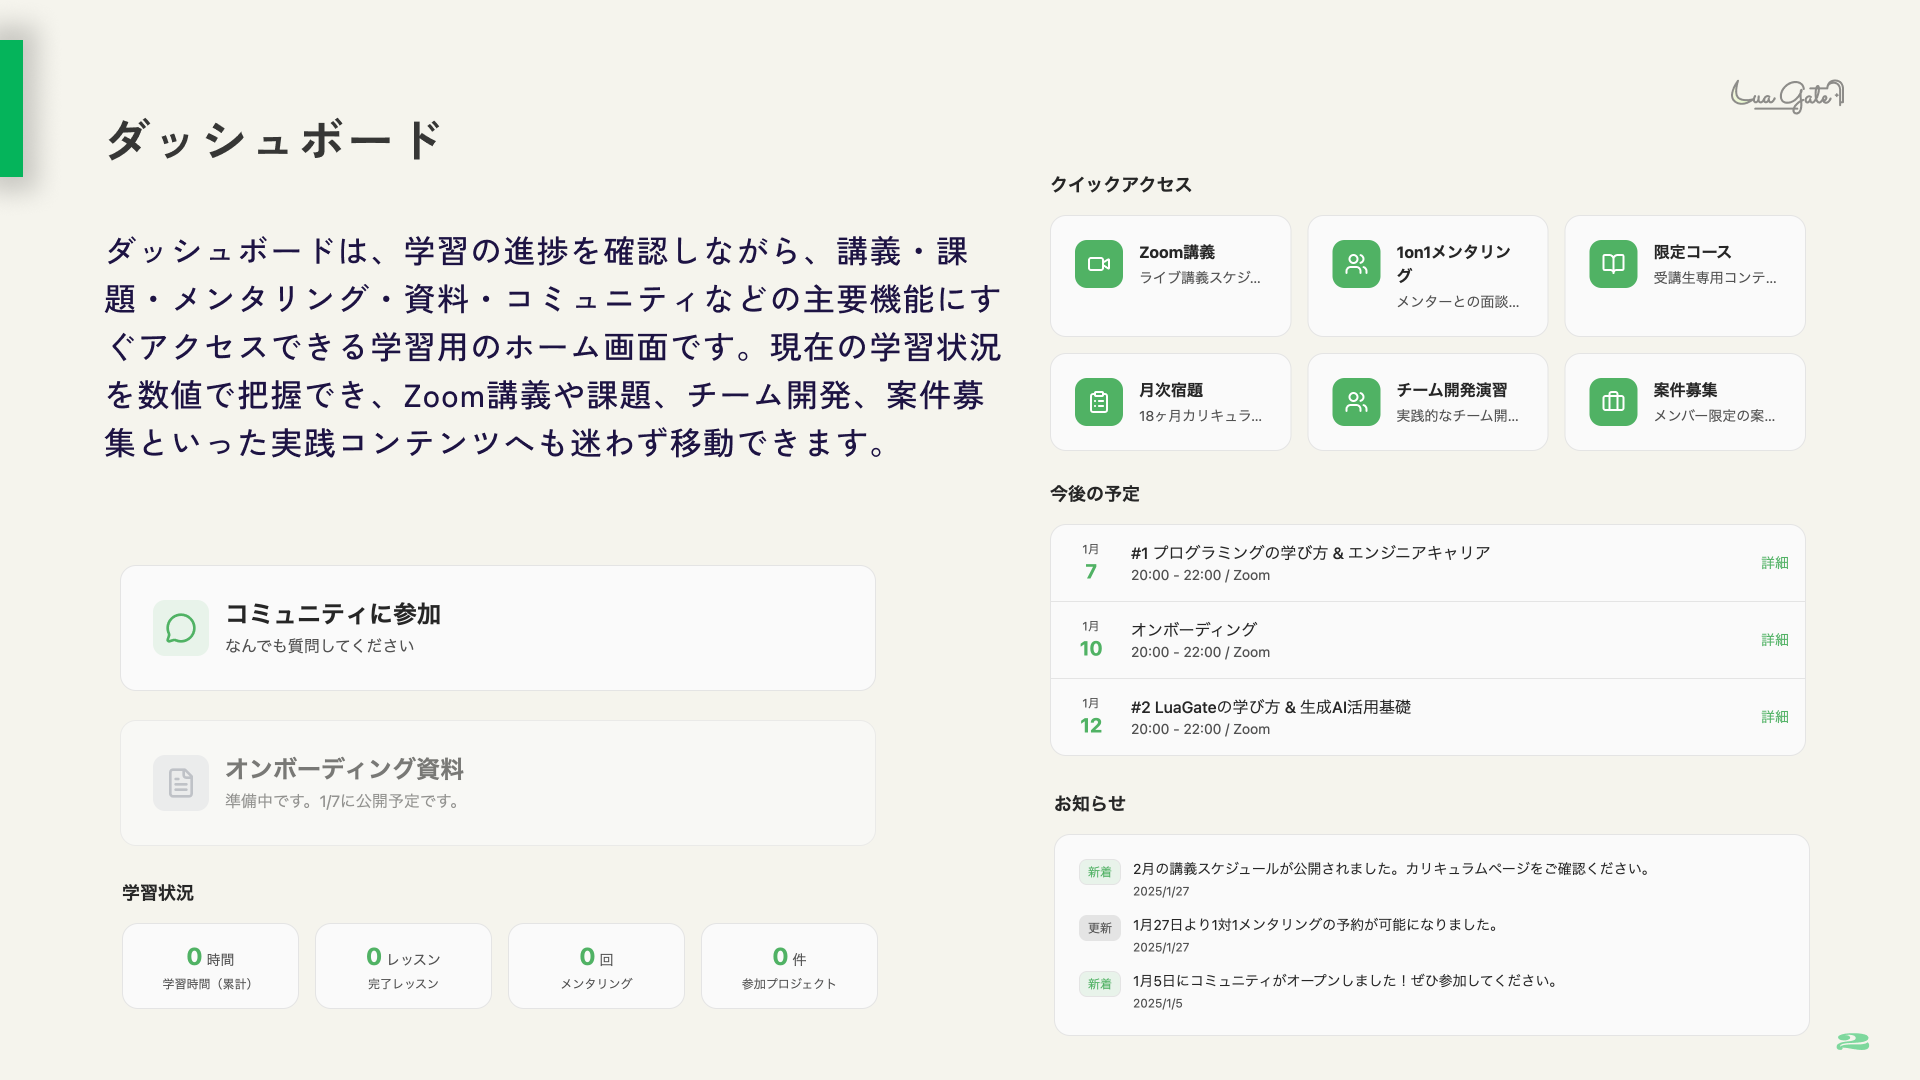Open the 案件募集 briefcase icon
Viewport: 1920px width, 1080px height.
[x=1613, y=402]
